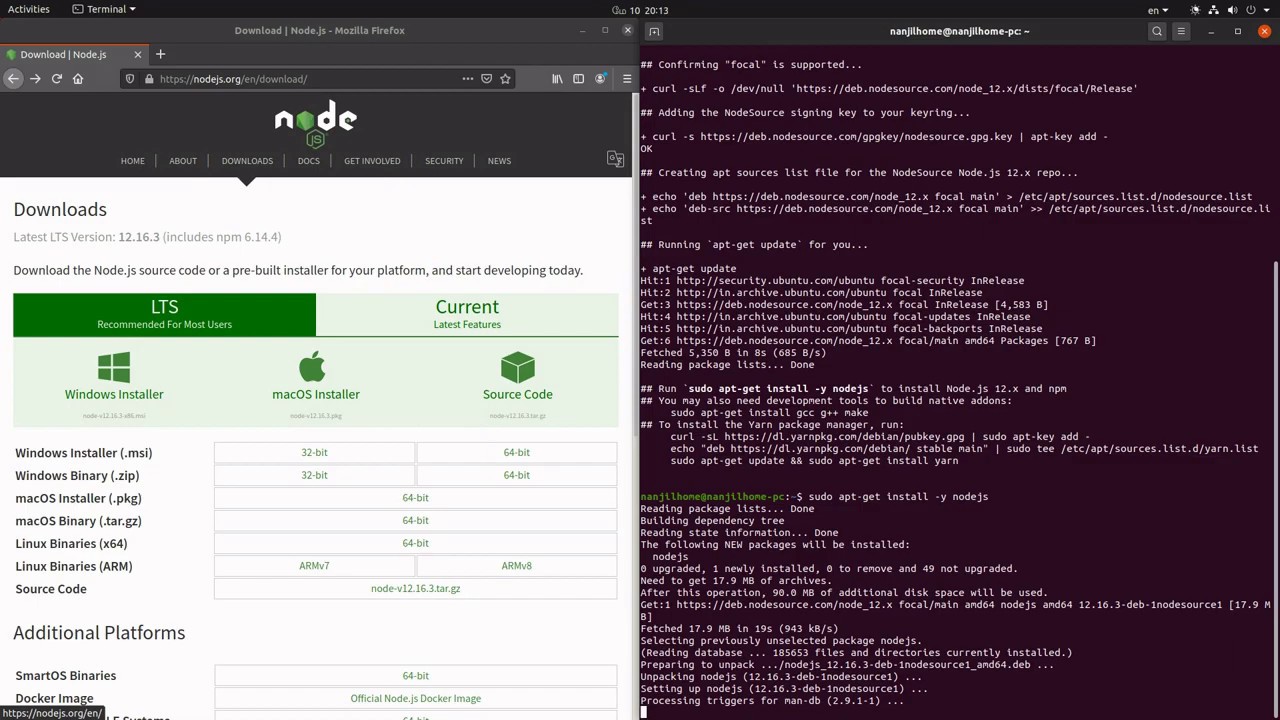Click the 'Additional Platforms' heading

99,633
